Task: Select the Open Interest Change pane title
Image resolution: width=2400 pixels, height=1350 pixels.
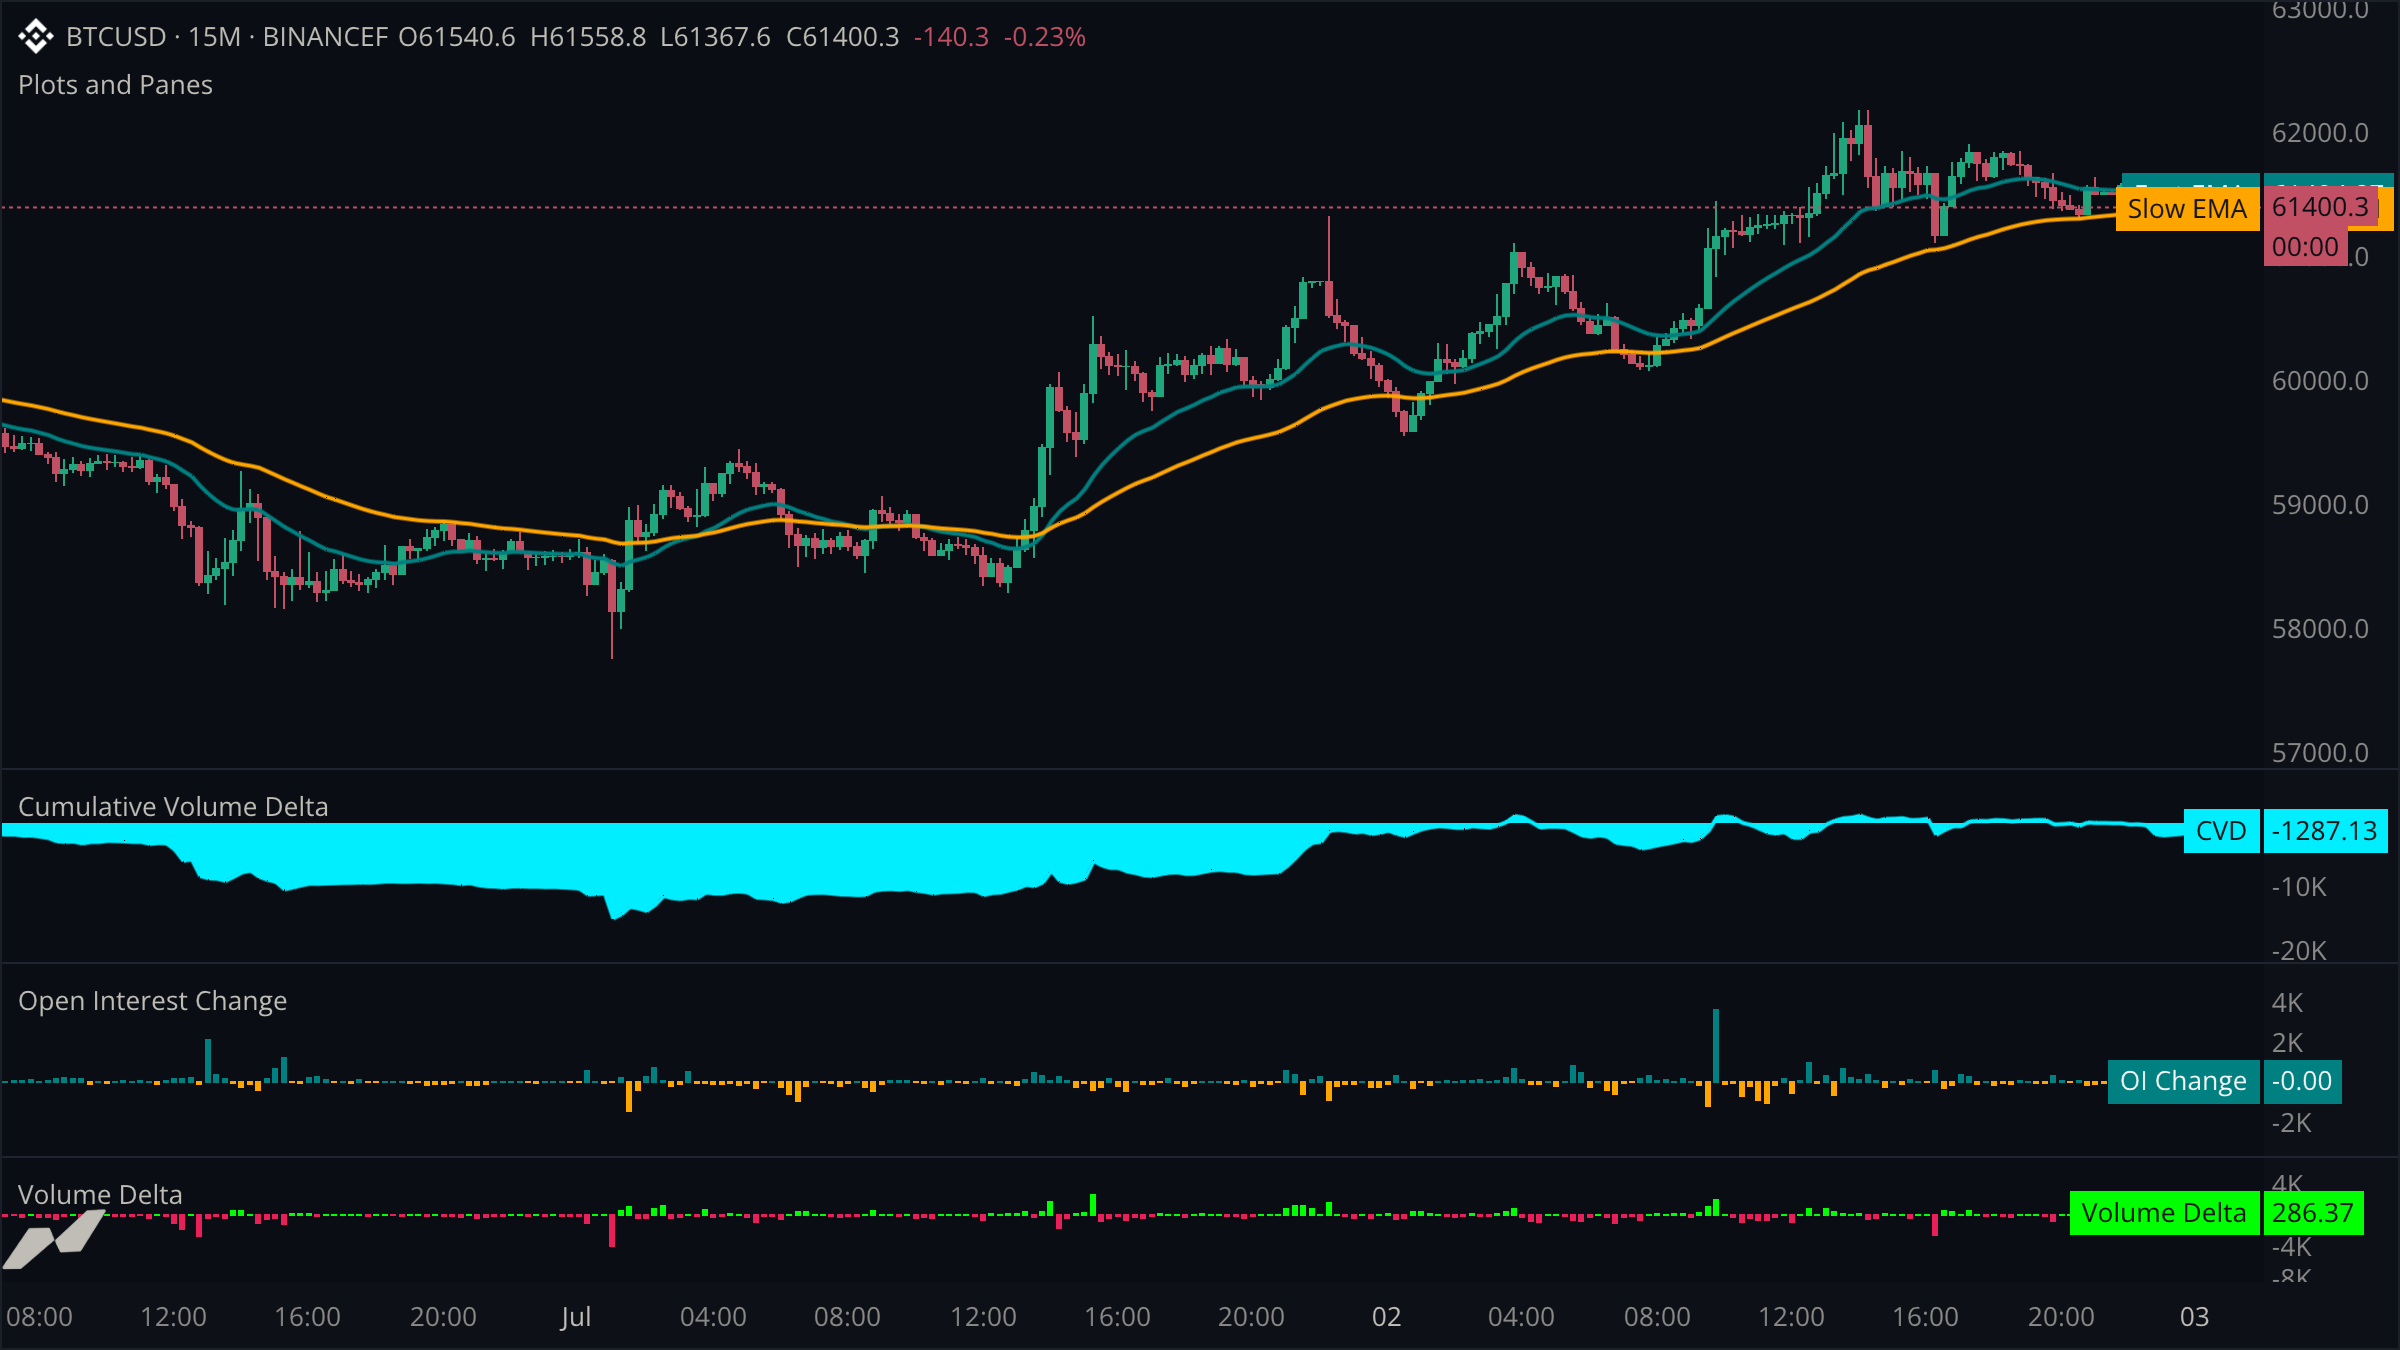Action: 152,1001
